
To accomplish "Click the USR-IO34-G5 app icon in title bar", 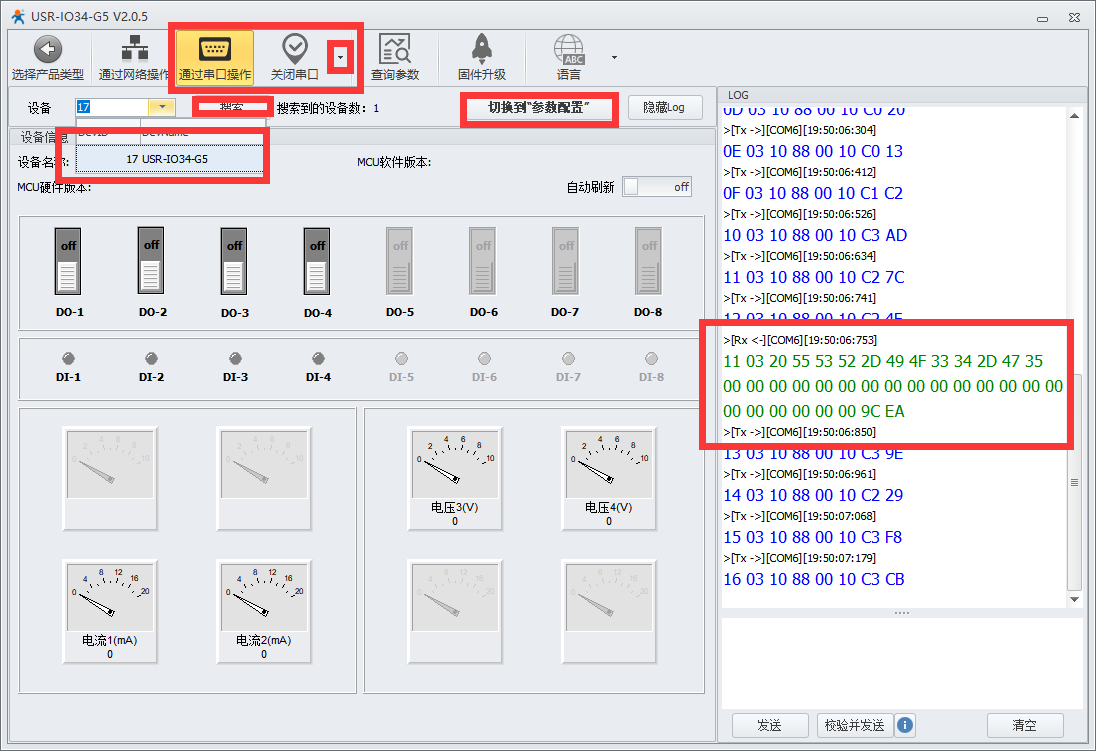I will click(17, 15).
